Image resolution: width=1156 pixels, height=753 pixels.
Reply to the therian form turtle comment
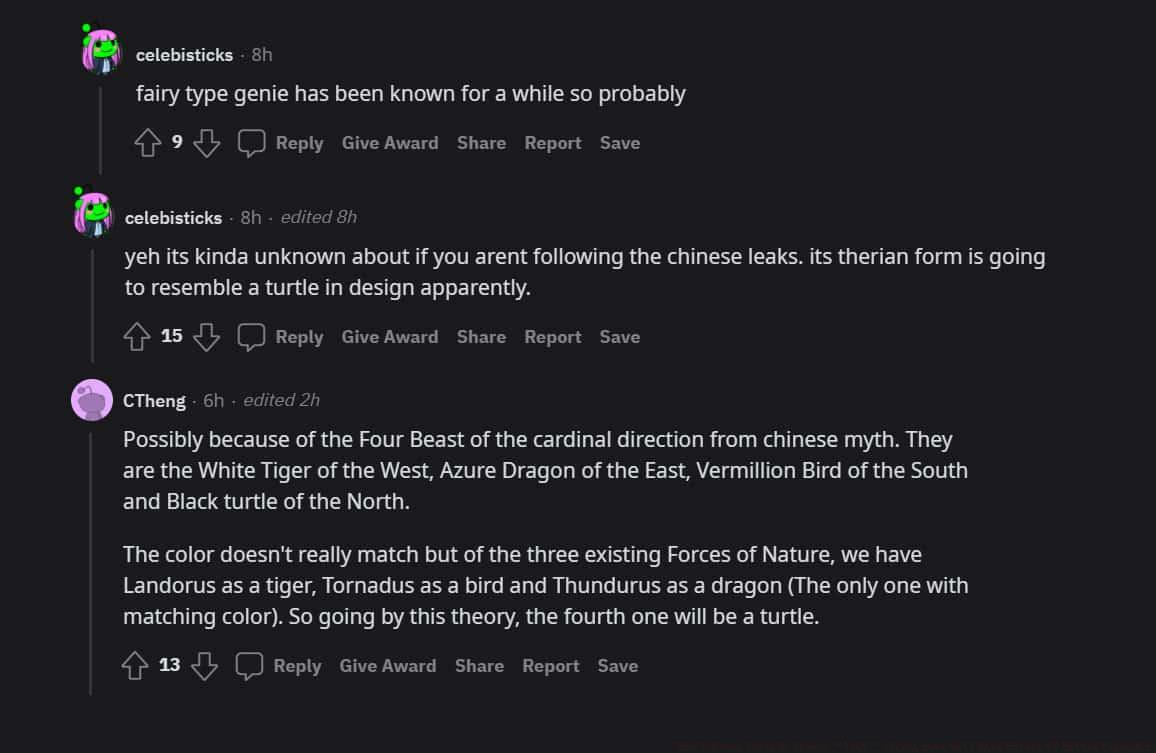tap(299, 337)
